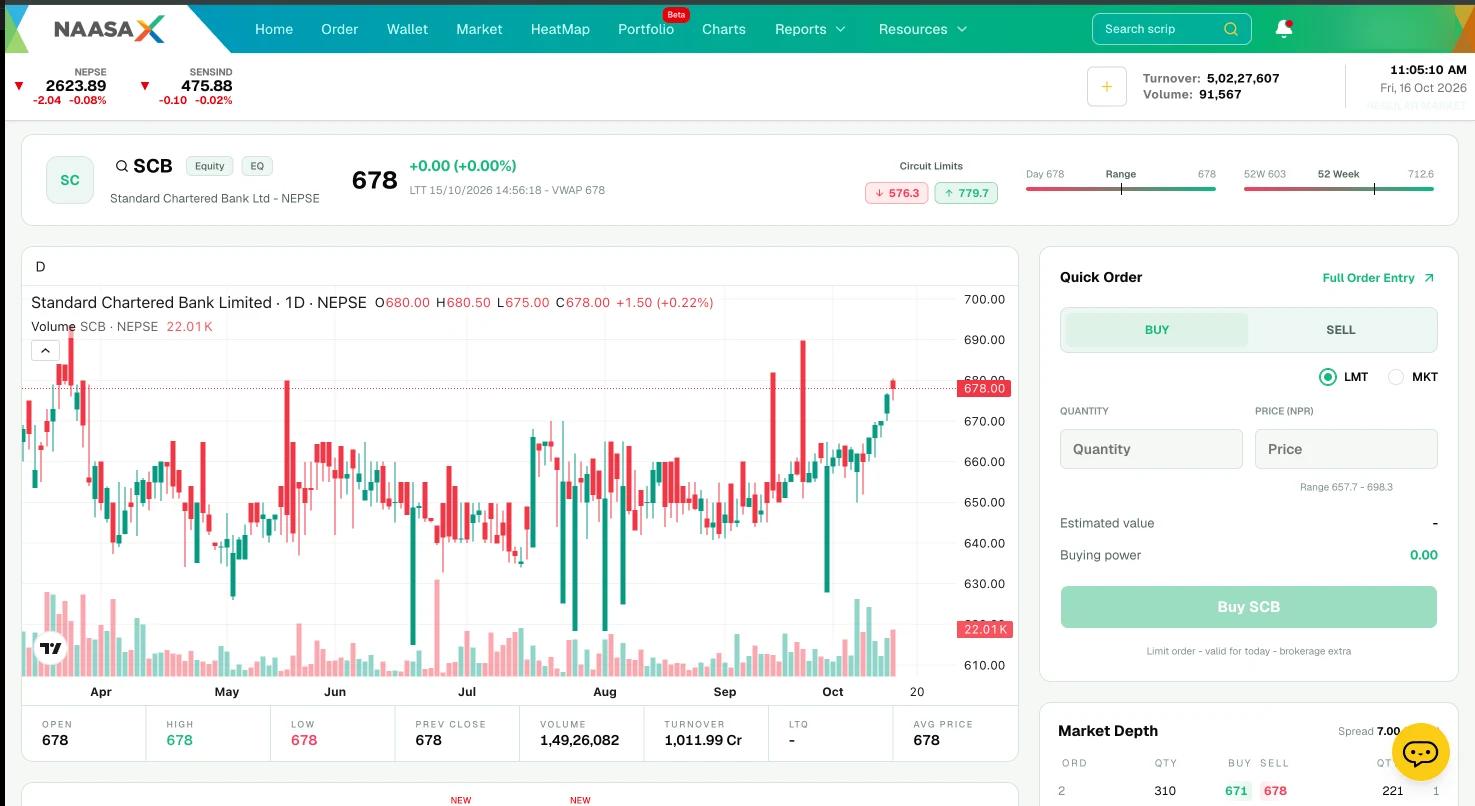Click the upper circuit limit 779.7
The width and height of the screenshot is (1475, 806).
[x=966, y=193]
